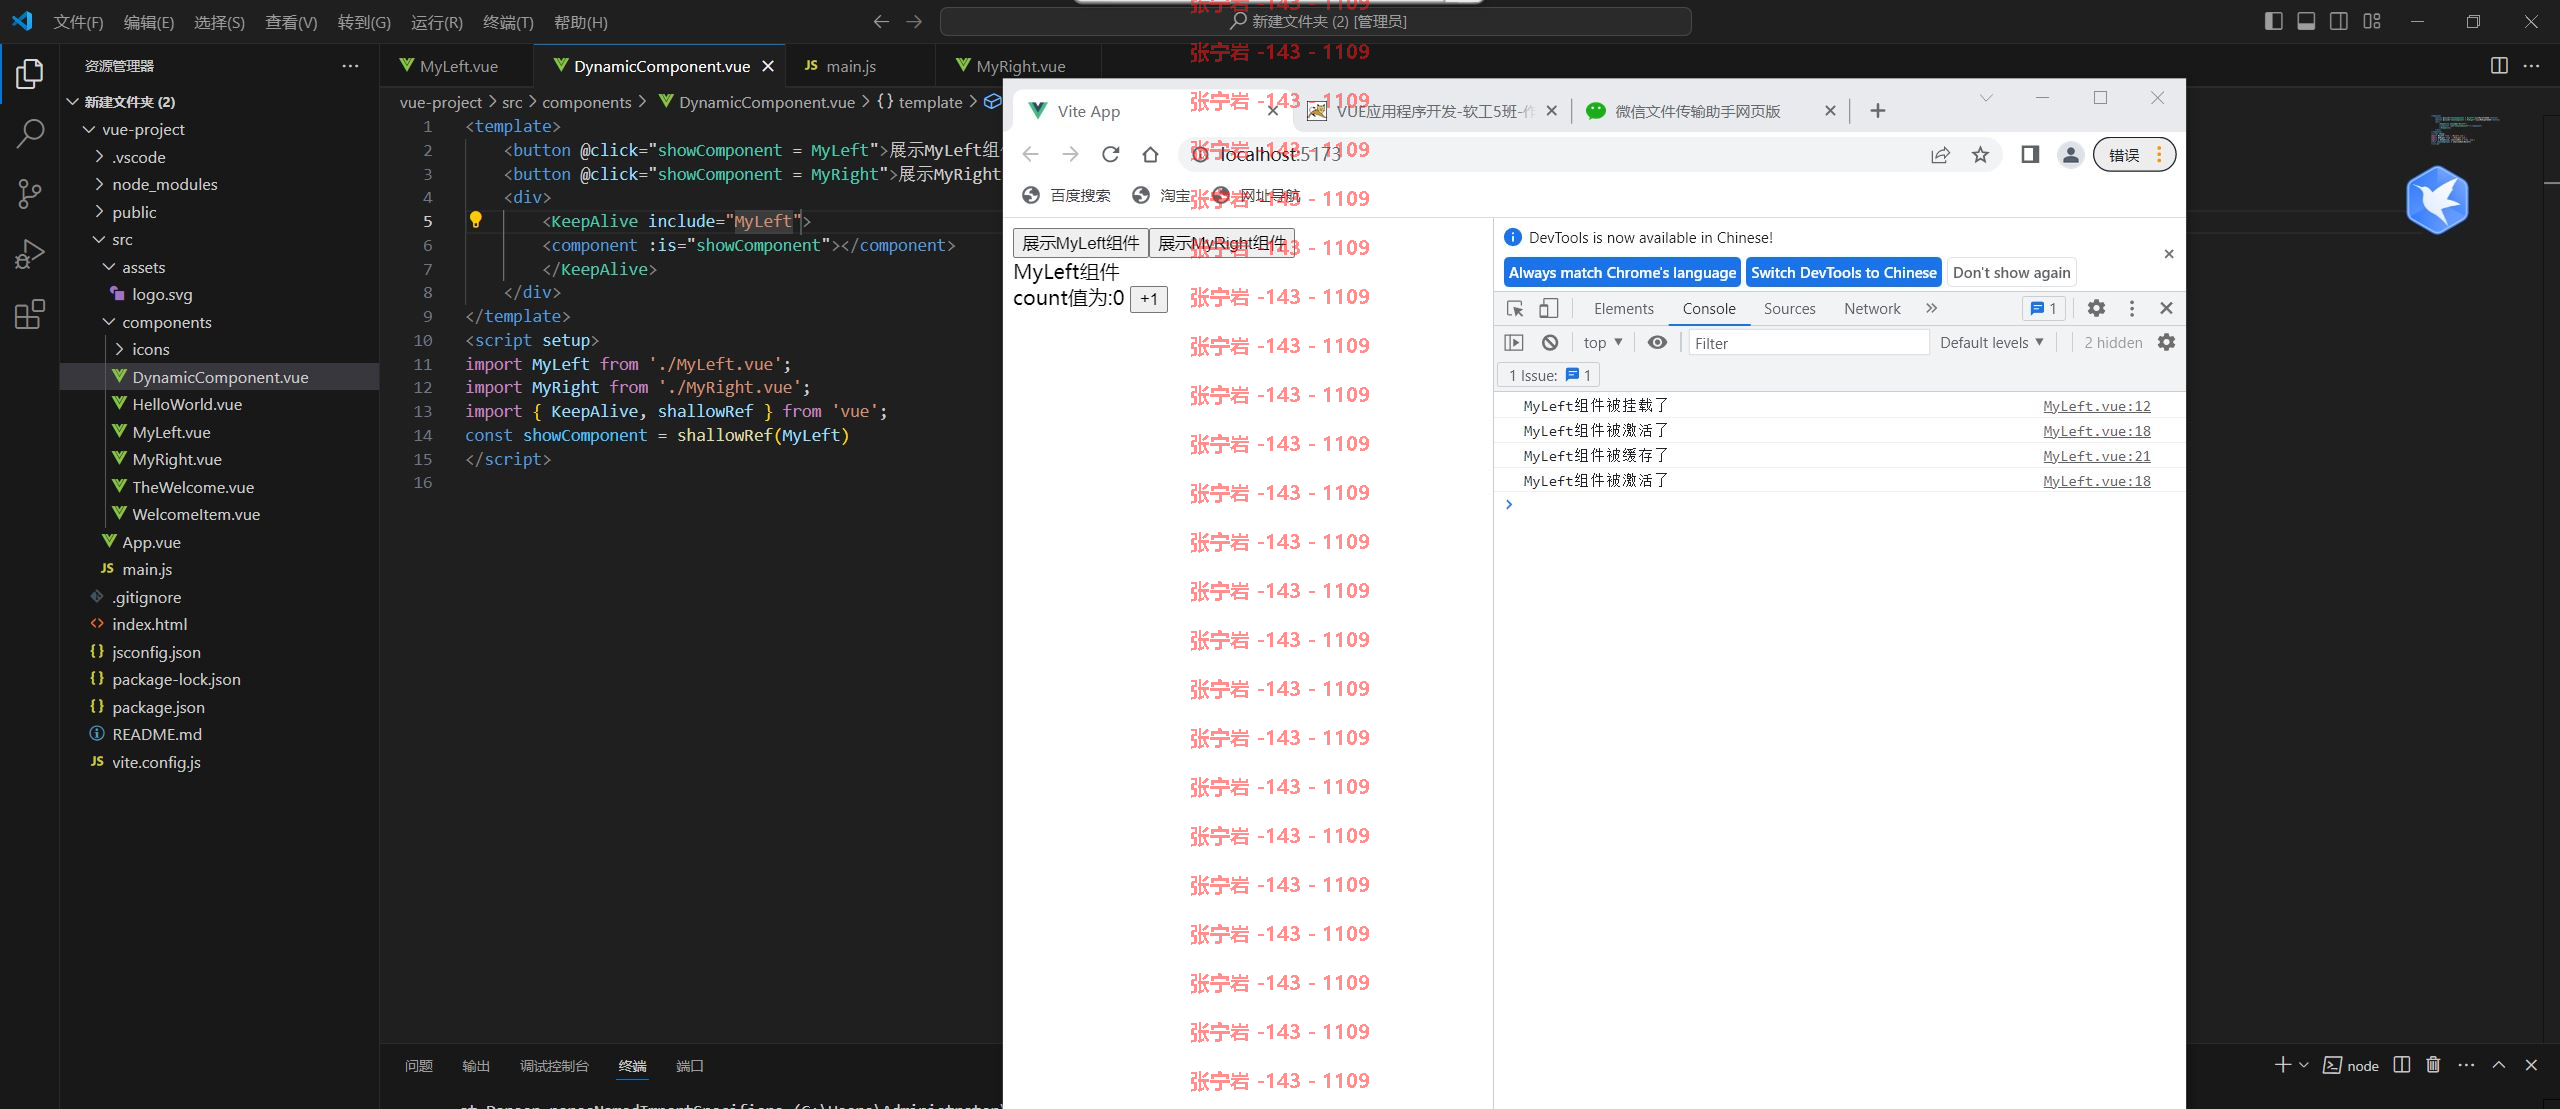Open the issues counter badge
This screenshot has width=2560, height=1109.
[2043, 308]
